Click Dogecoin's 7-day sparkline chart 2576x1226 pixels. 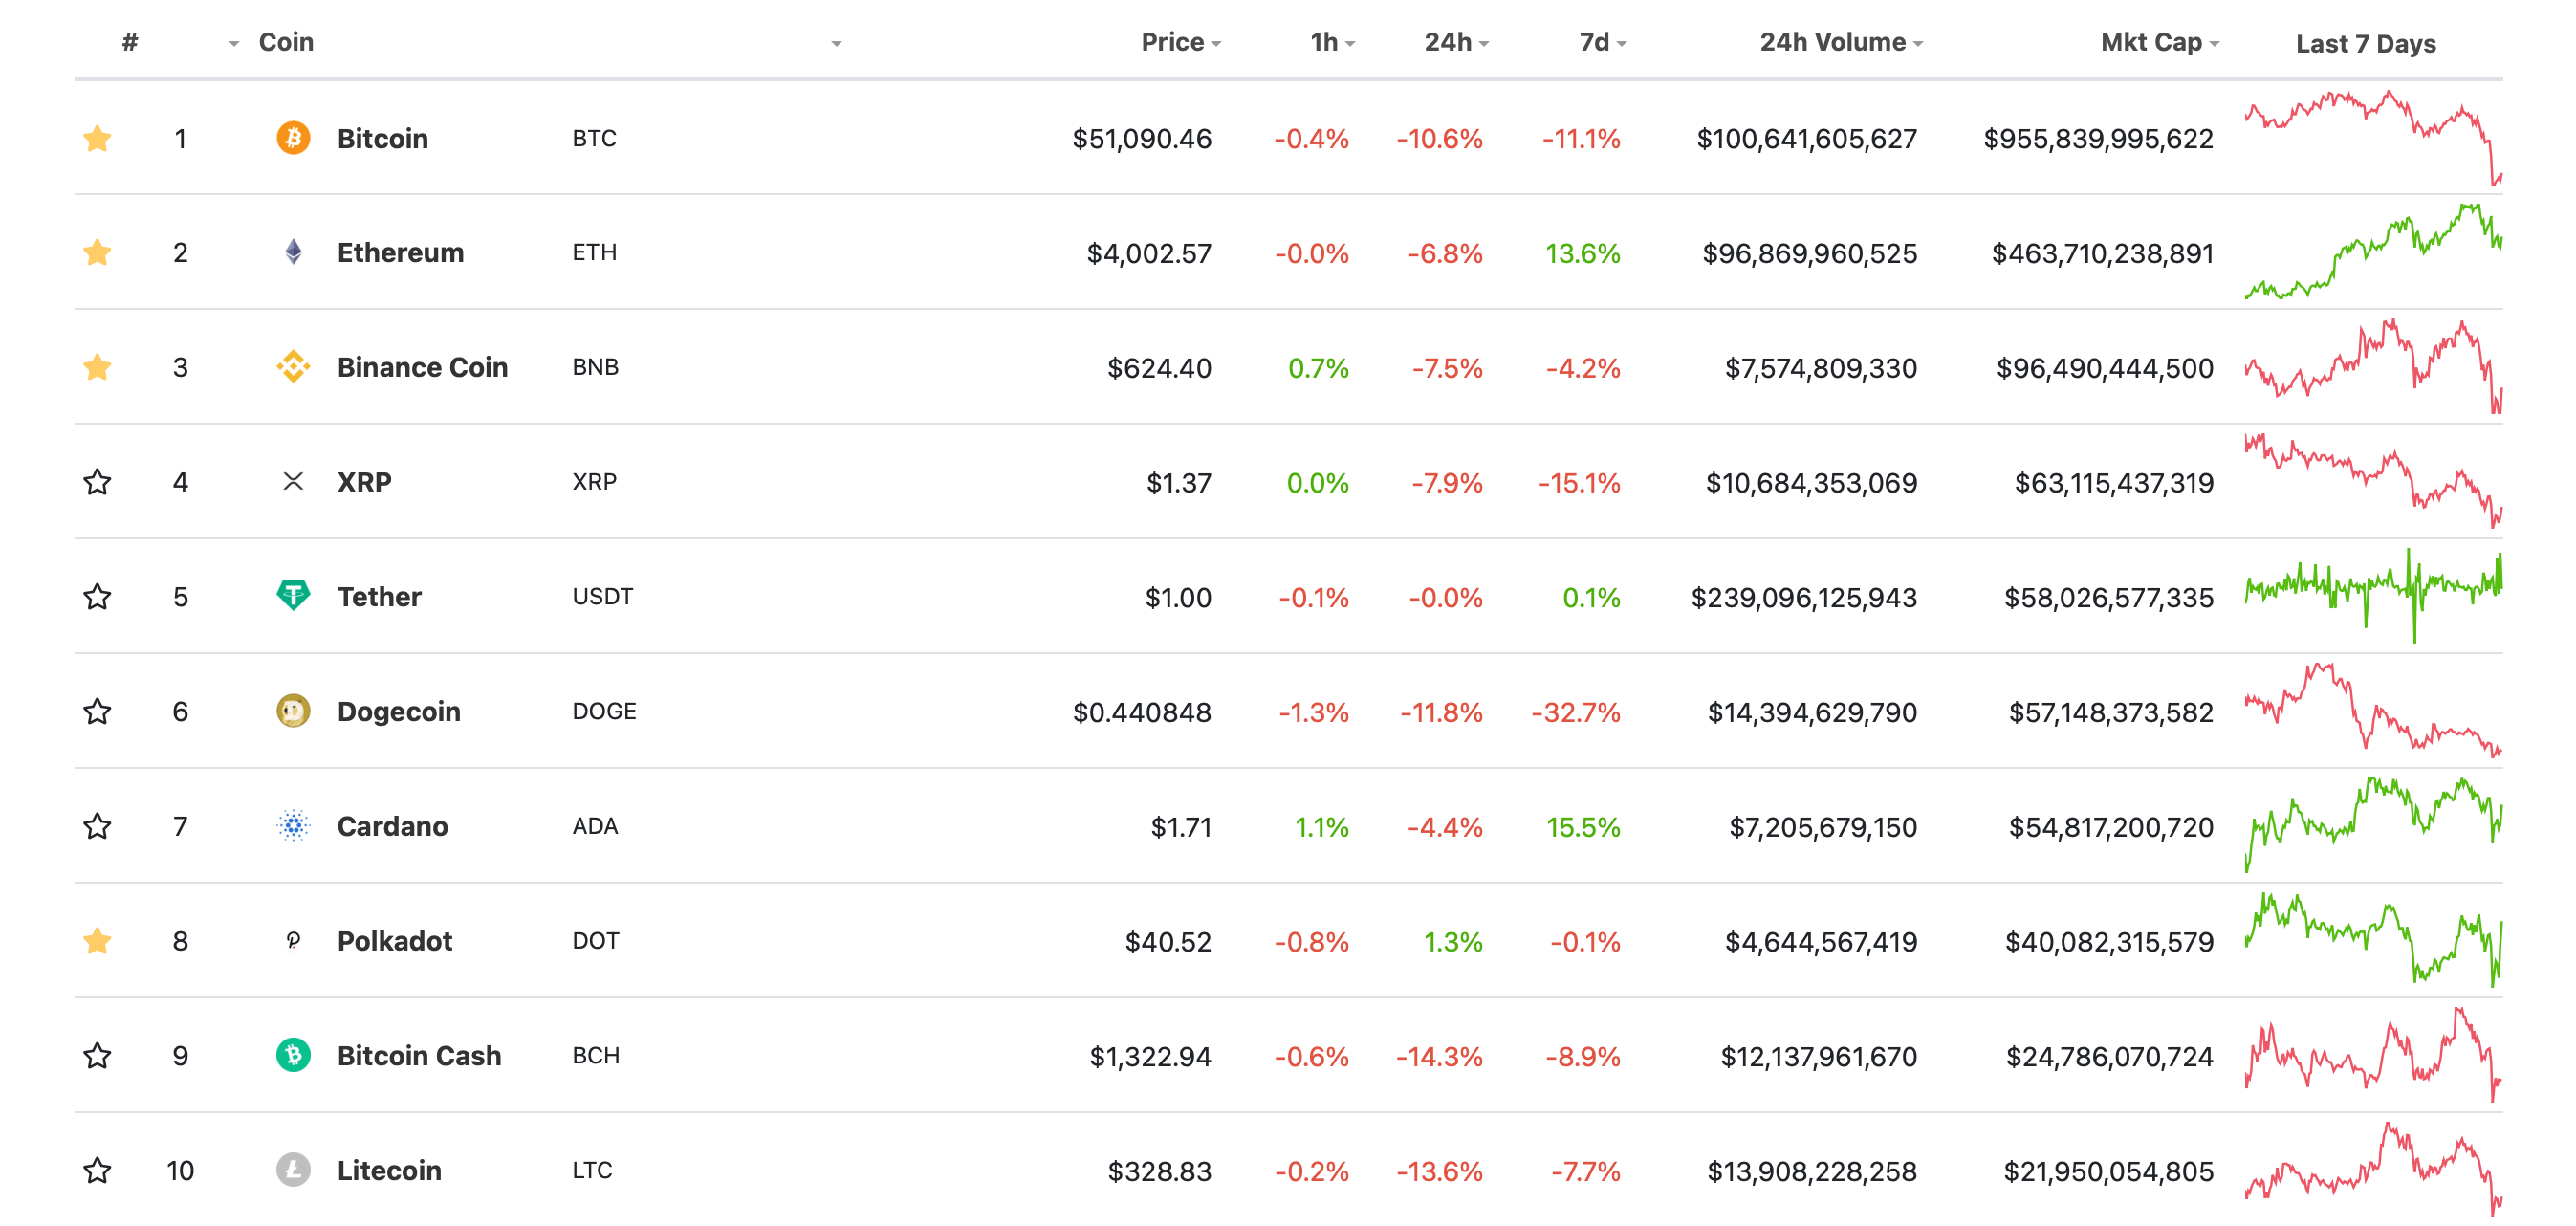(x=2372, y=711)
